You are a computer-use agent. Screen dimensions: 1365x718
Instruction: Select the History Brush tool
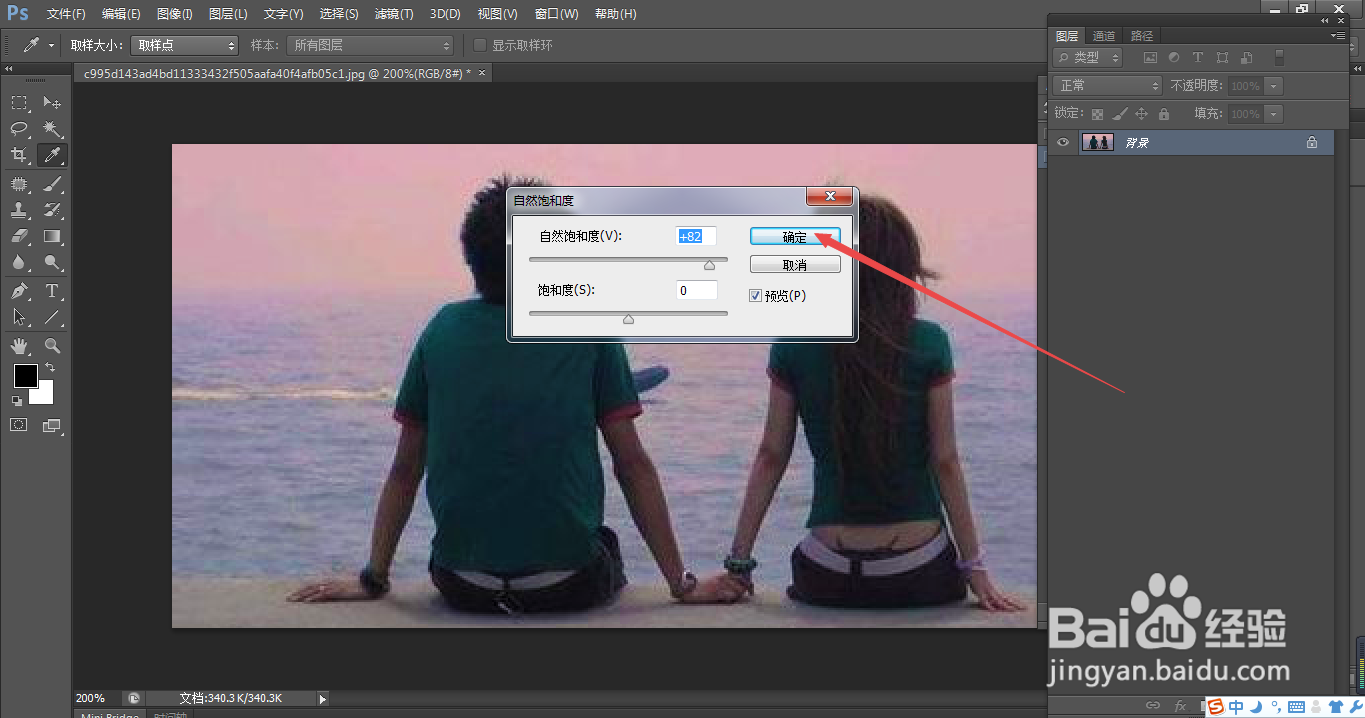pos(52,210)
